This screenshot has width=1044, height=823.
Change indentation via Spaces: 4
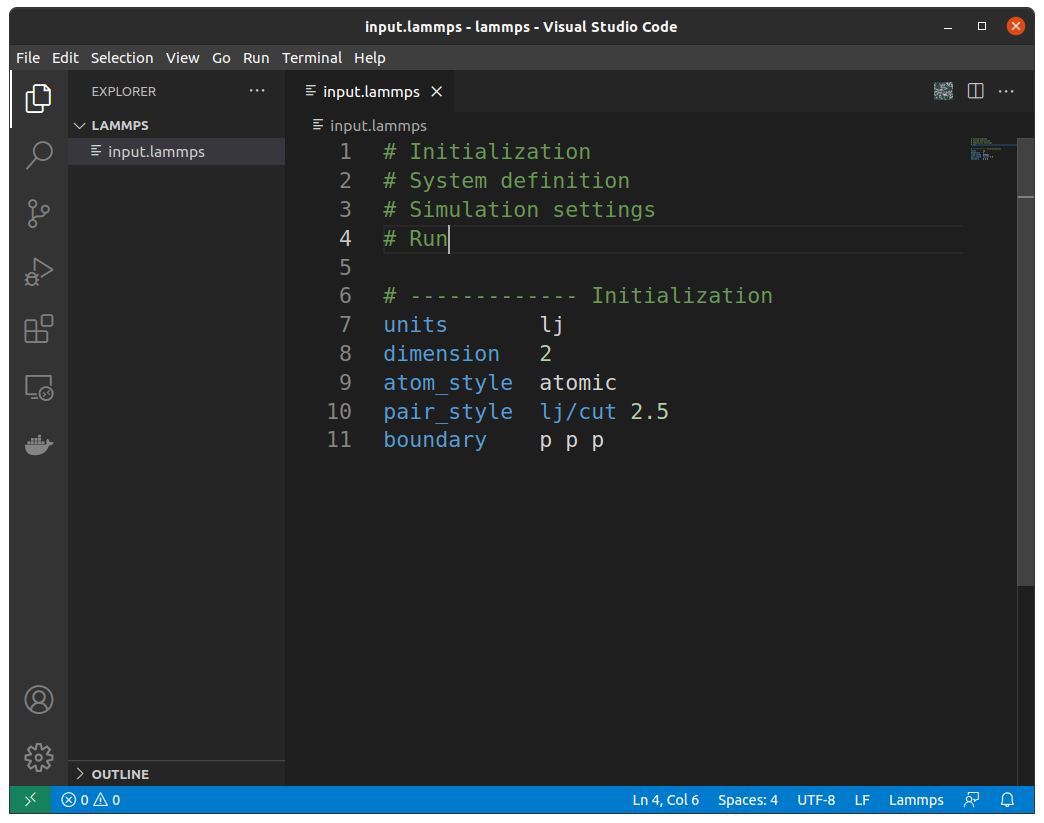pyautogui.click(x=748, y=800)
